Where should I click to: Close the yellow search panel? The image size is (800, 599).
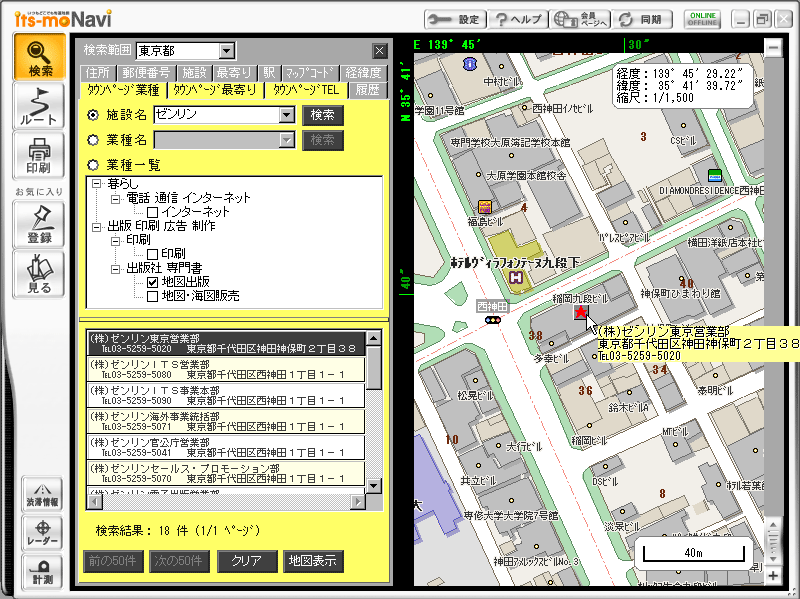379,51
